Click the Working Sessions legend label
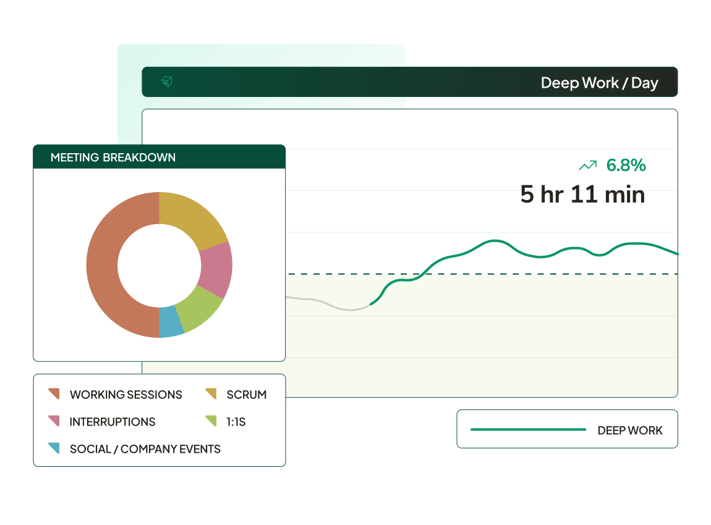The width and height of the screenshot is (711, 525). click(126, 394)
